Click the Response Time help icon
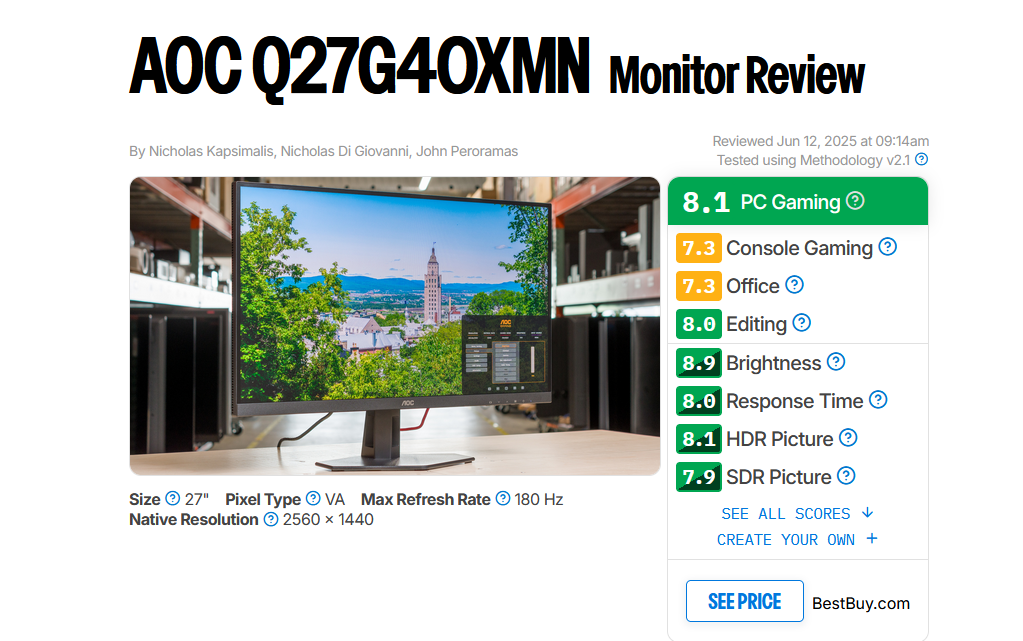Screen dimensions: 1023x641 878,399
